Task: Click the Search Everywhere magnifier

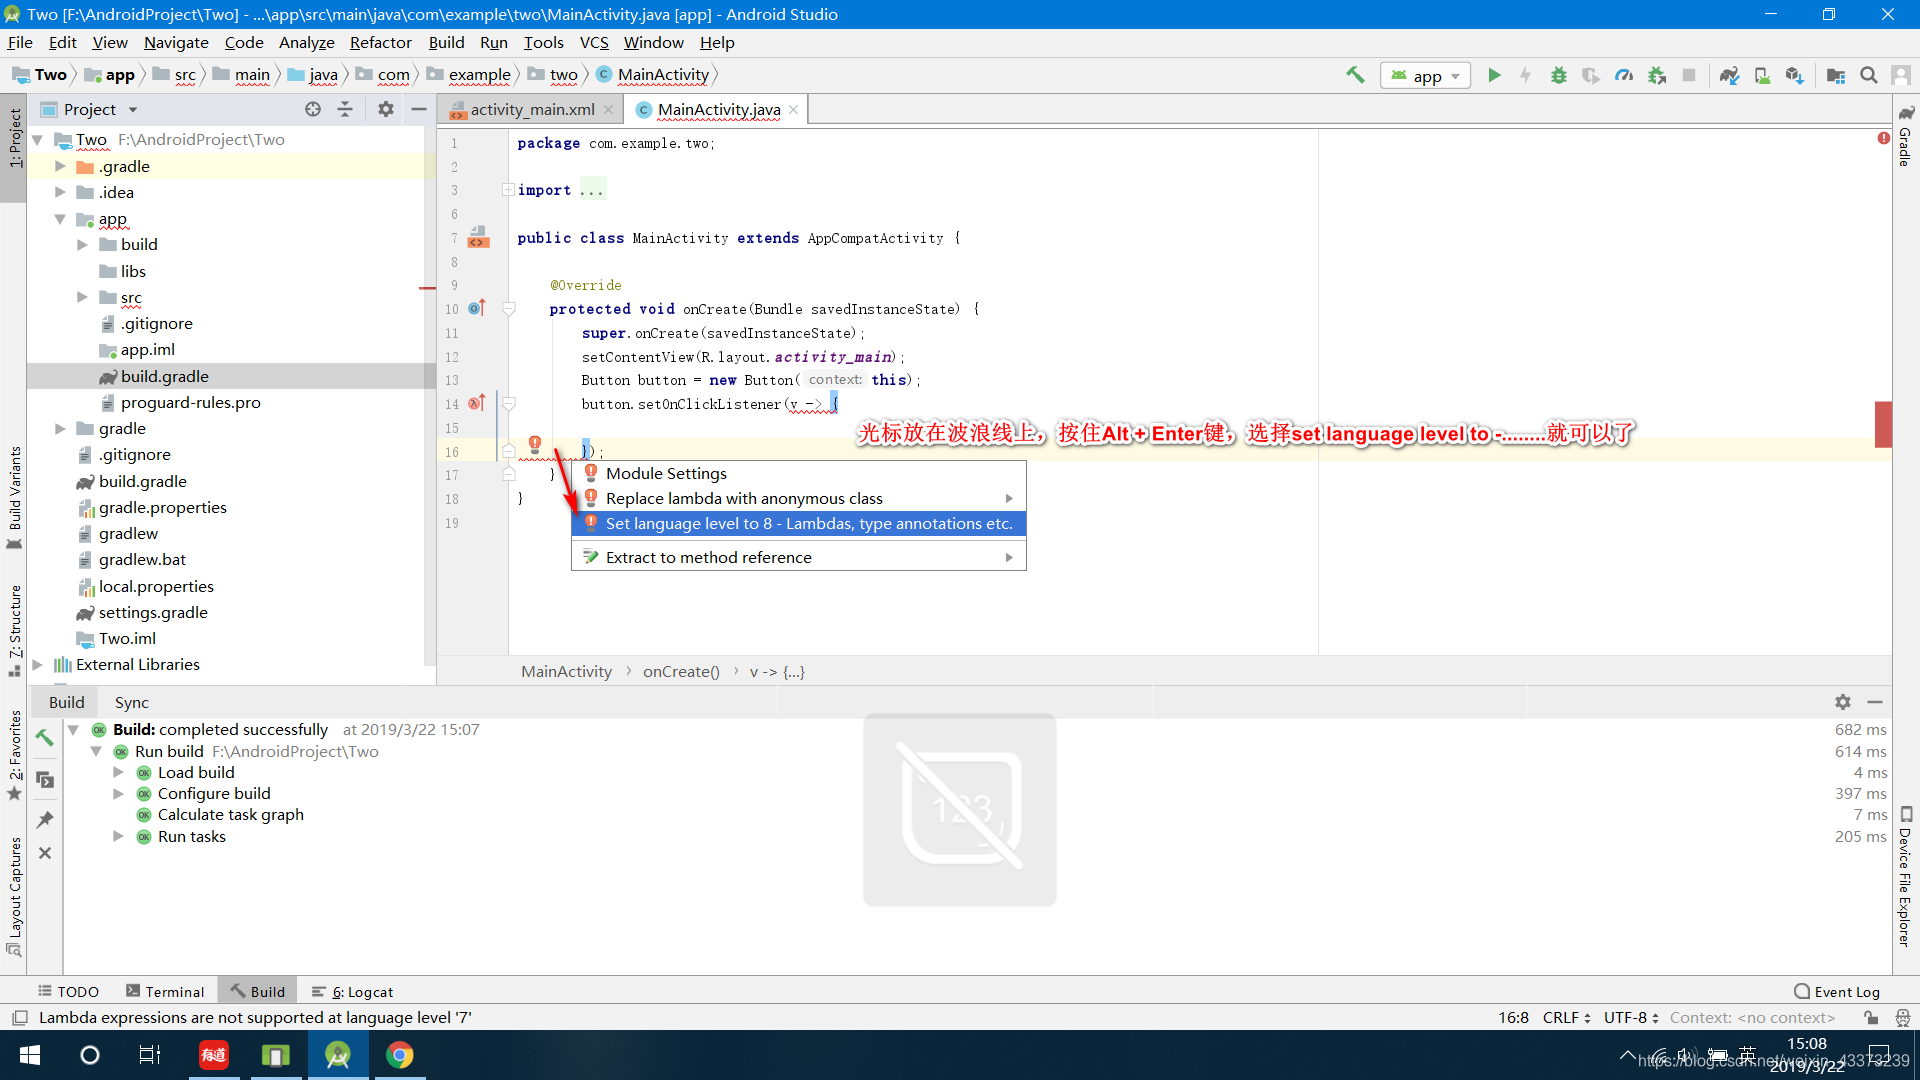Action: point(1868,75)
